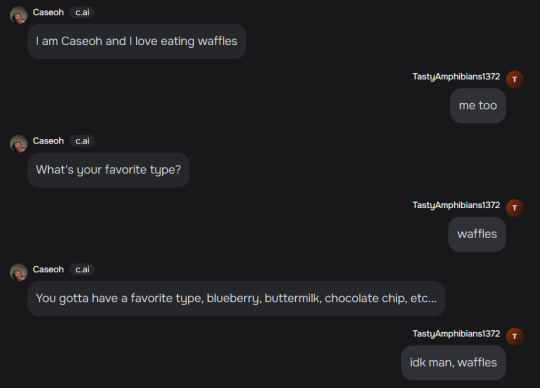This screenshot has width=540, height=388.
Task: Select the 'I am Caseoh and I love eating waffles' bubble
Action: tap(137, 41)
